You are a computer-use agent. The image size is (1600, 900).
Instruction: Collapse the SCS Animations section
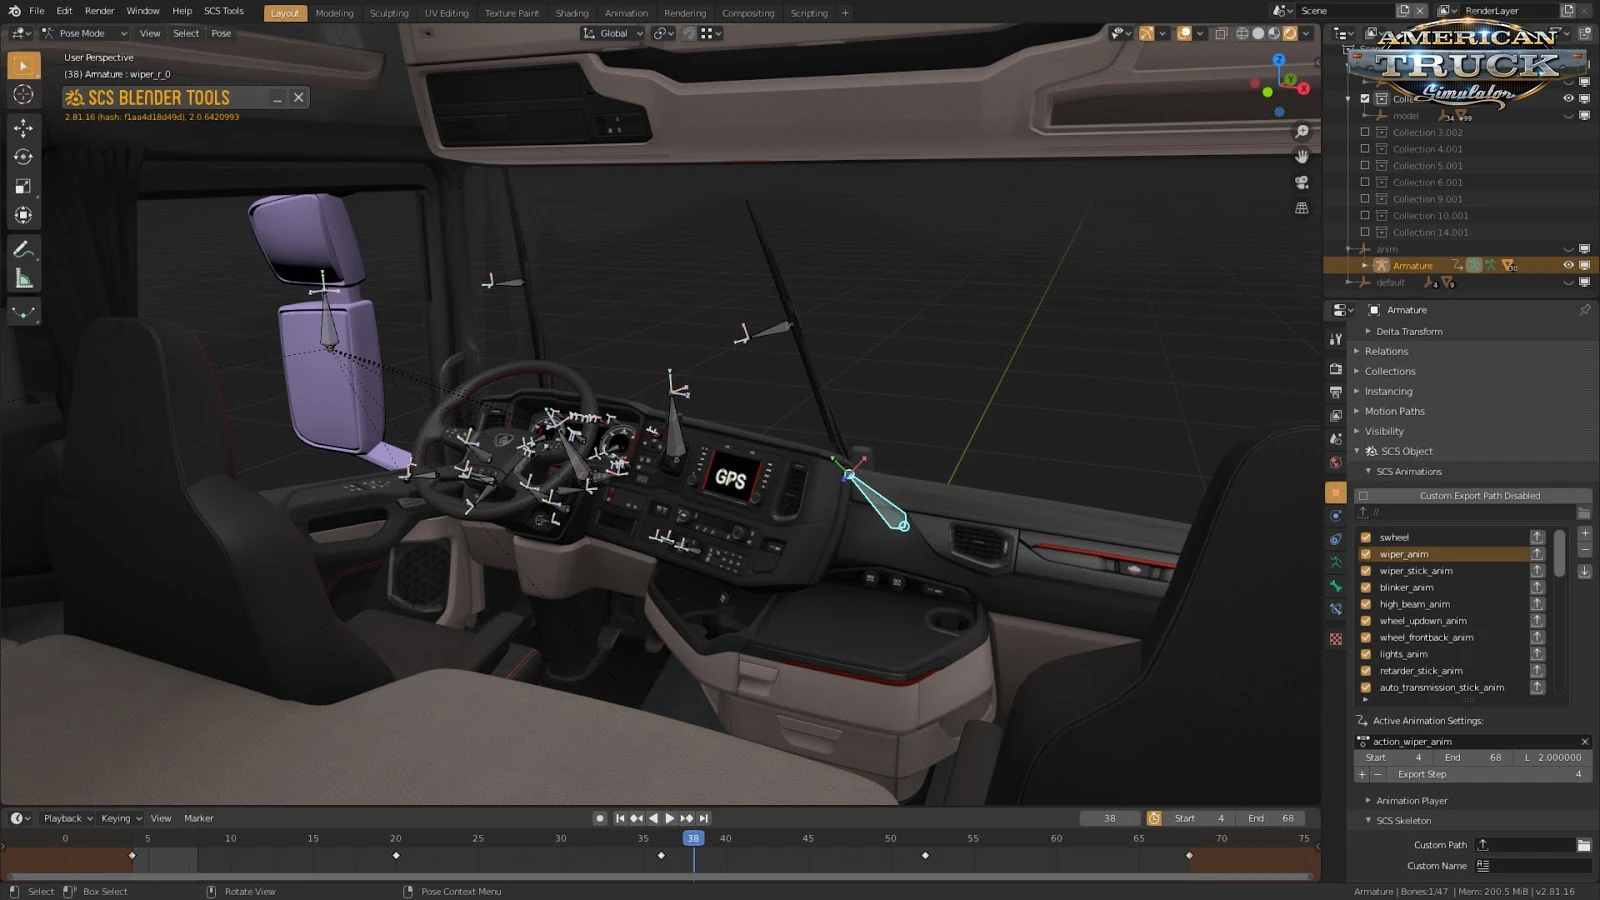click(1404, 471)
